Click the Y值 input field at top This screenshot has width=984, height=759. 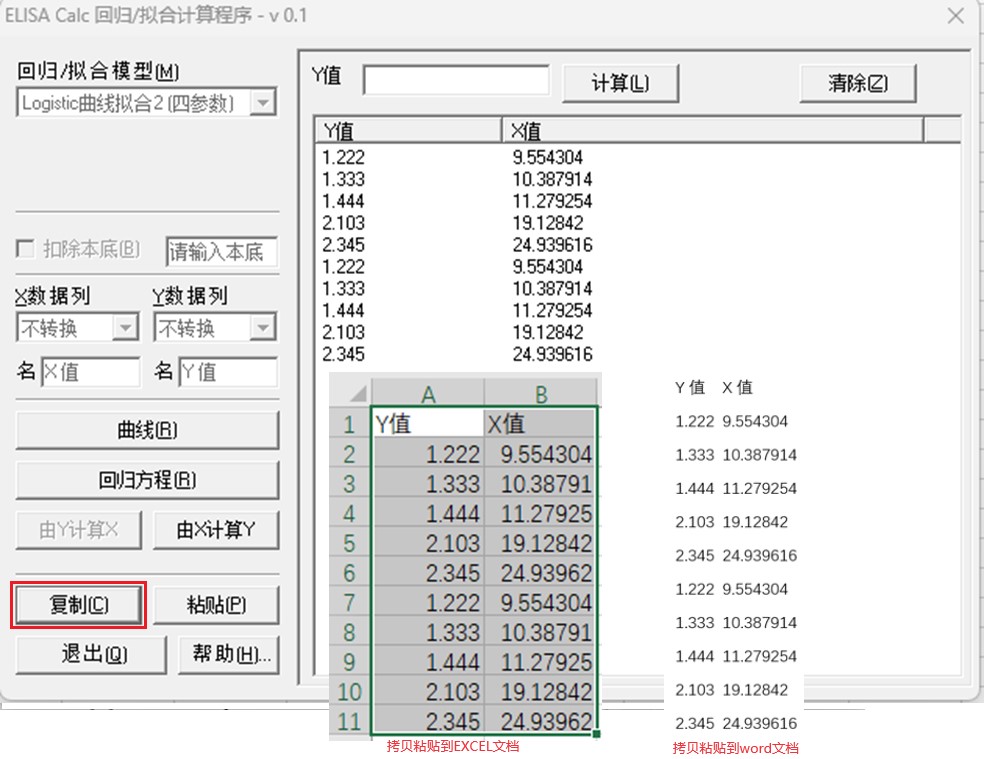[x=456, y=81]
